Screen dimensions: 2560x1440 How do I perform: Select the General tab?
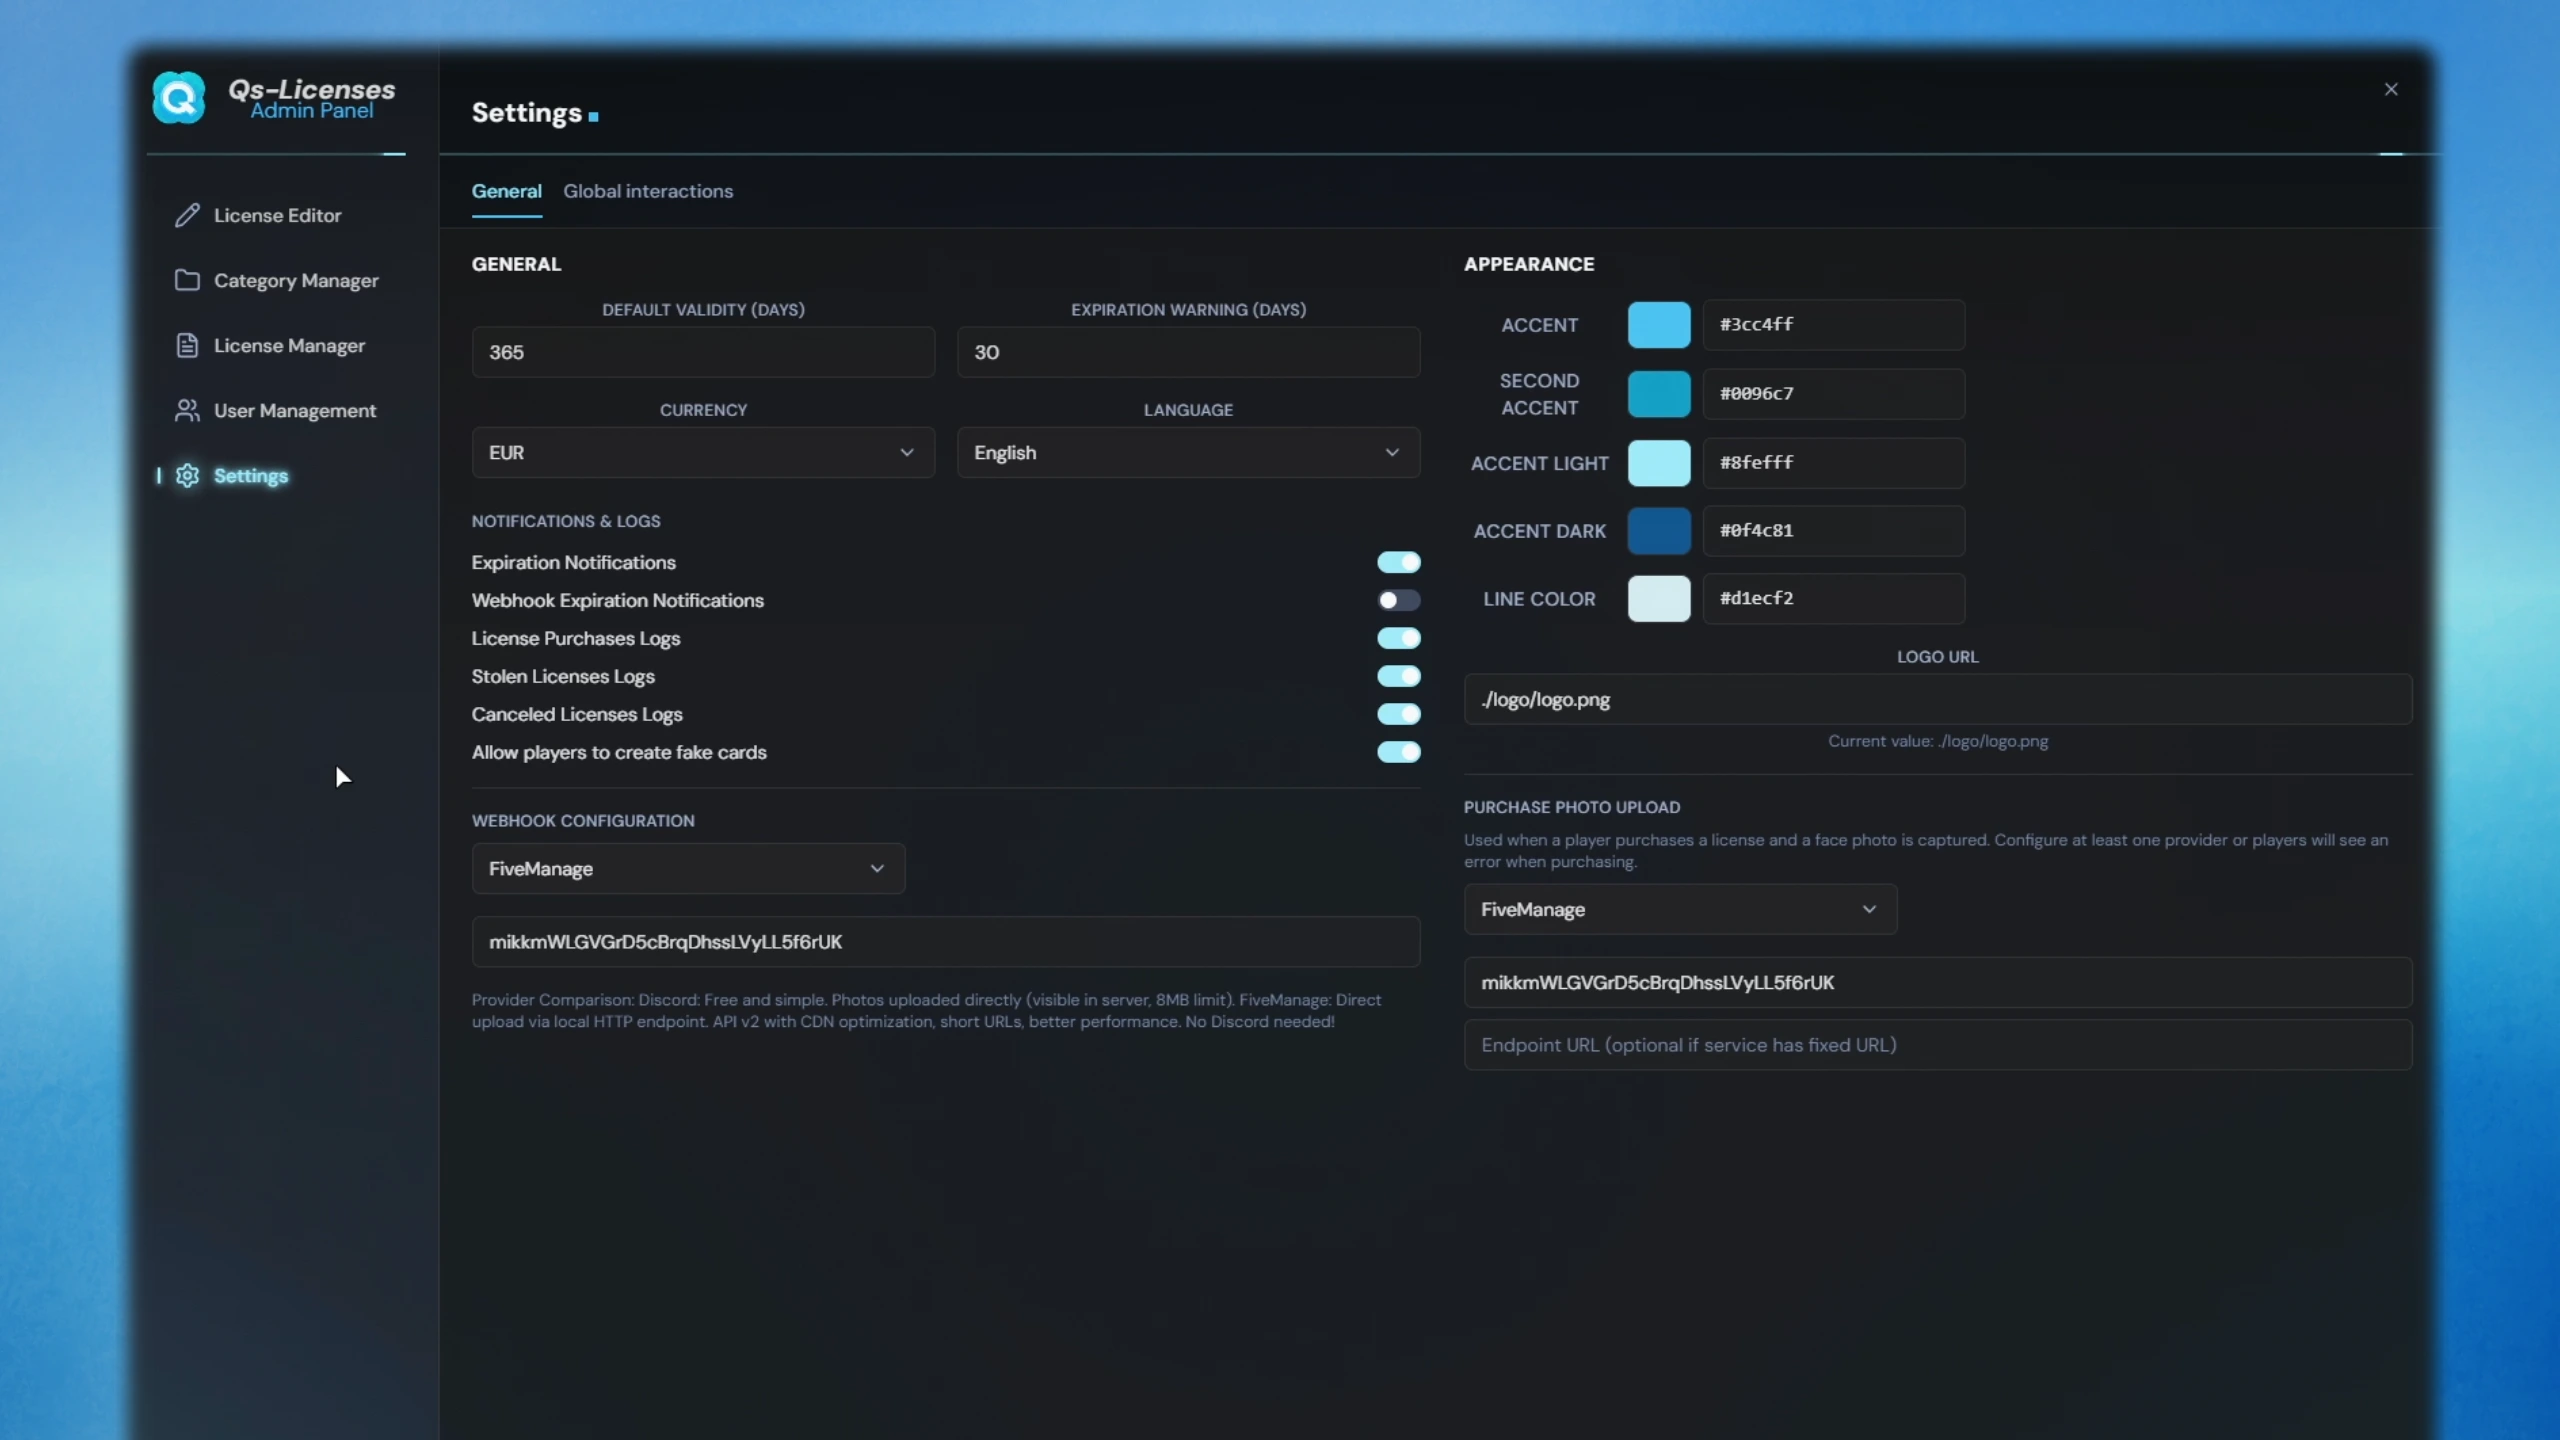[x=507, y=191]
